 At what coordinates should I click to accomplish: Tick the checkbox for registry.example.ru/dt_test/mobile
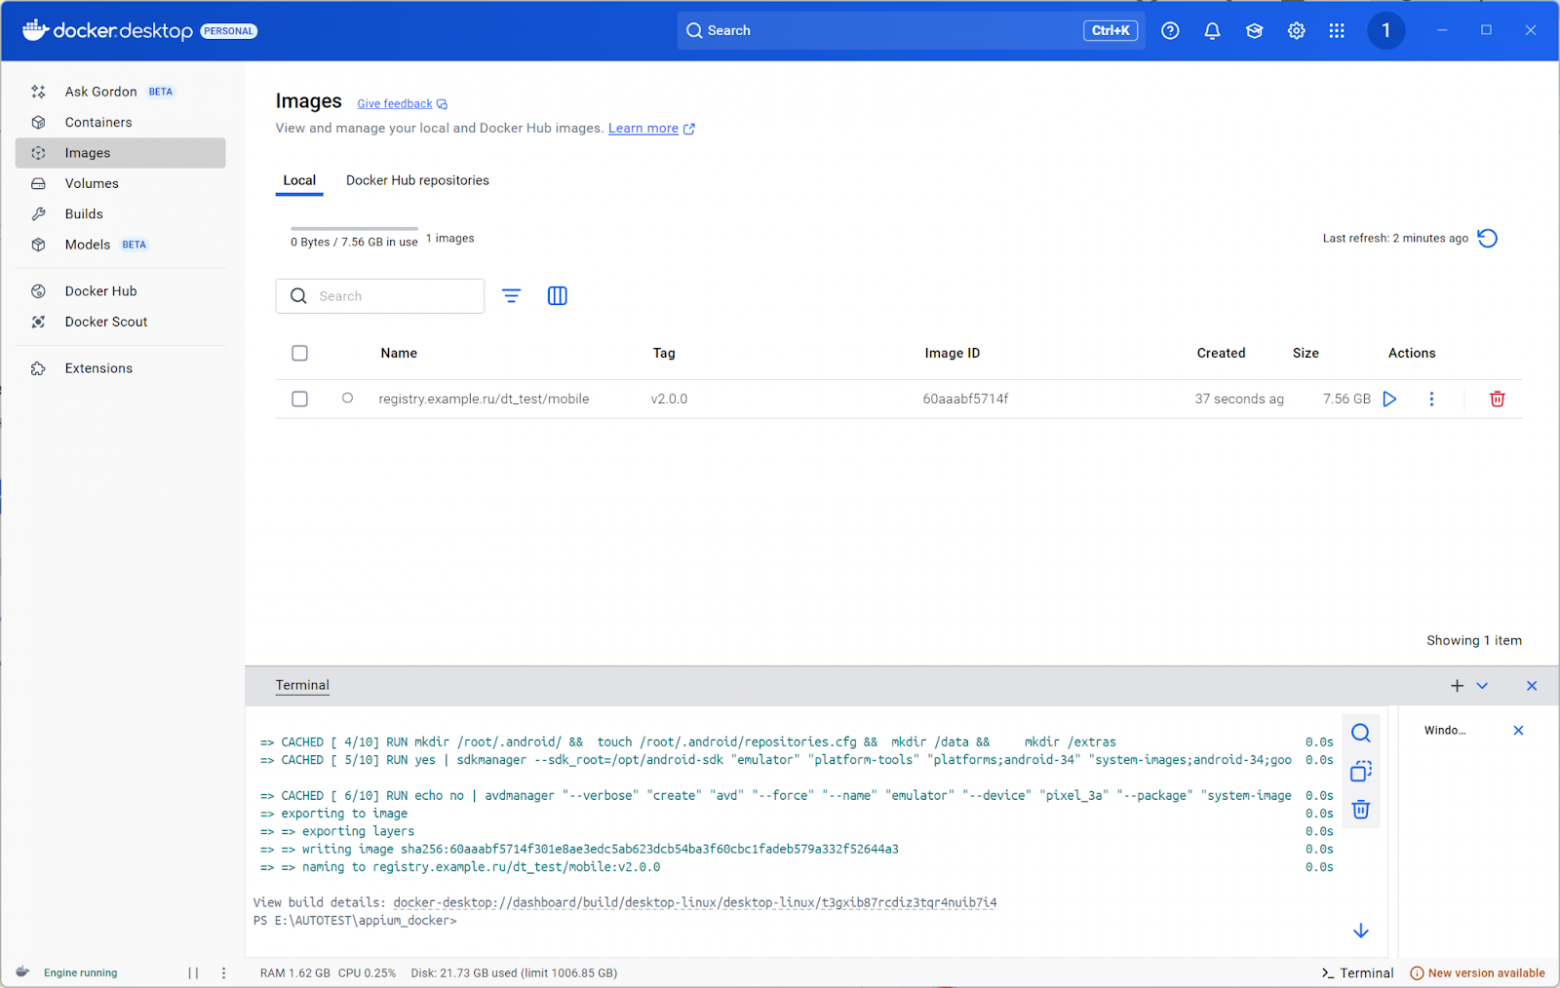(300, 399)
